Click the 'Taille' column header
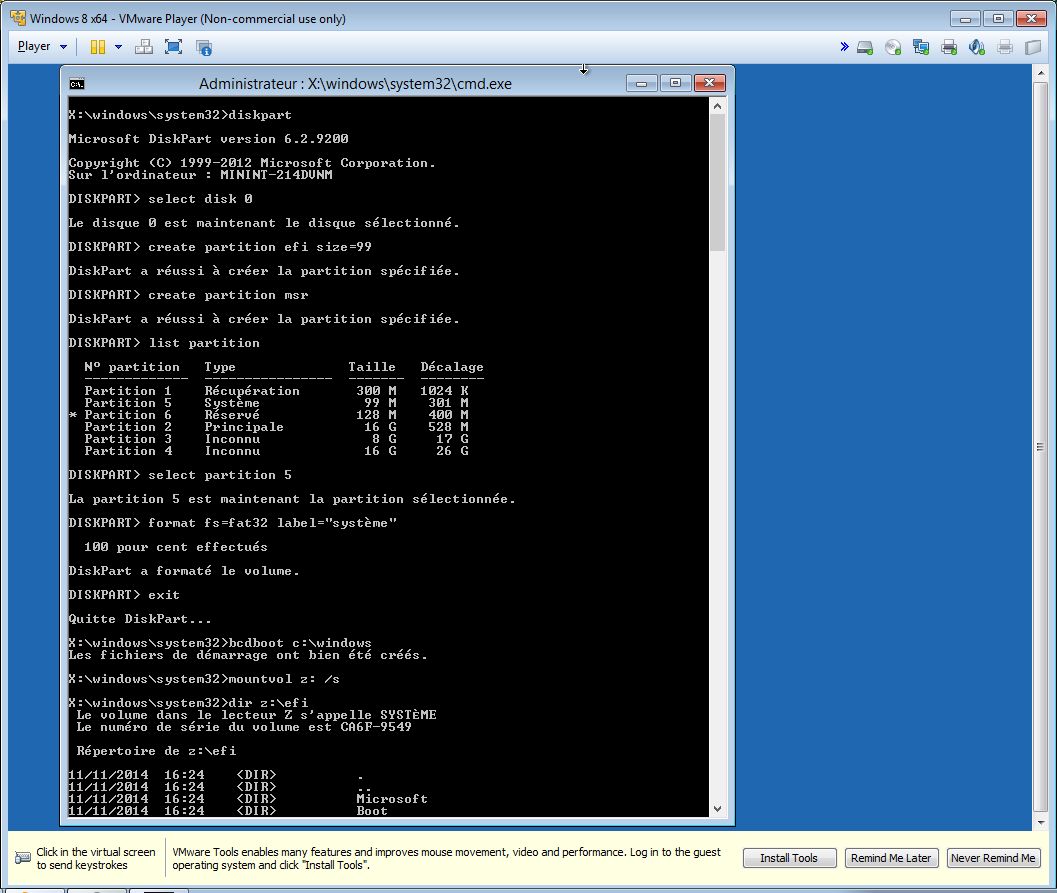Screen dimensions: 1057x893 pos(371,367)
